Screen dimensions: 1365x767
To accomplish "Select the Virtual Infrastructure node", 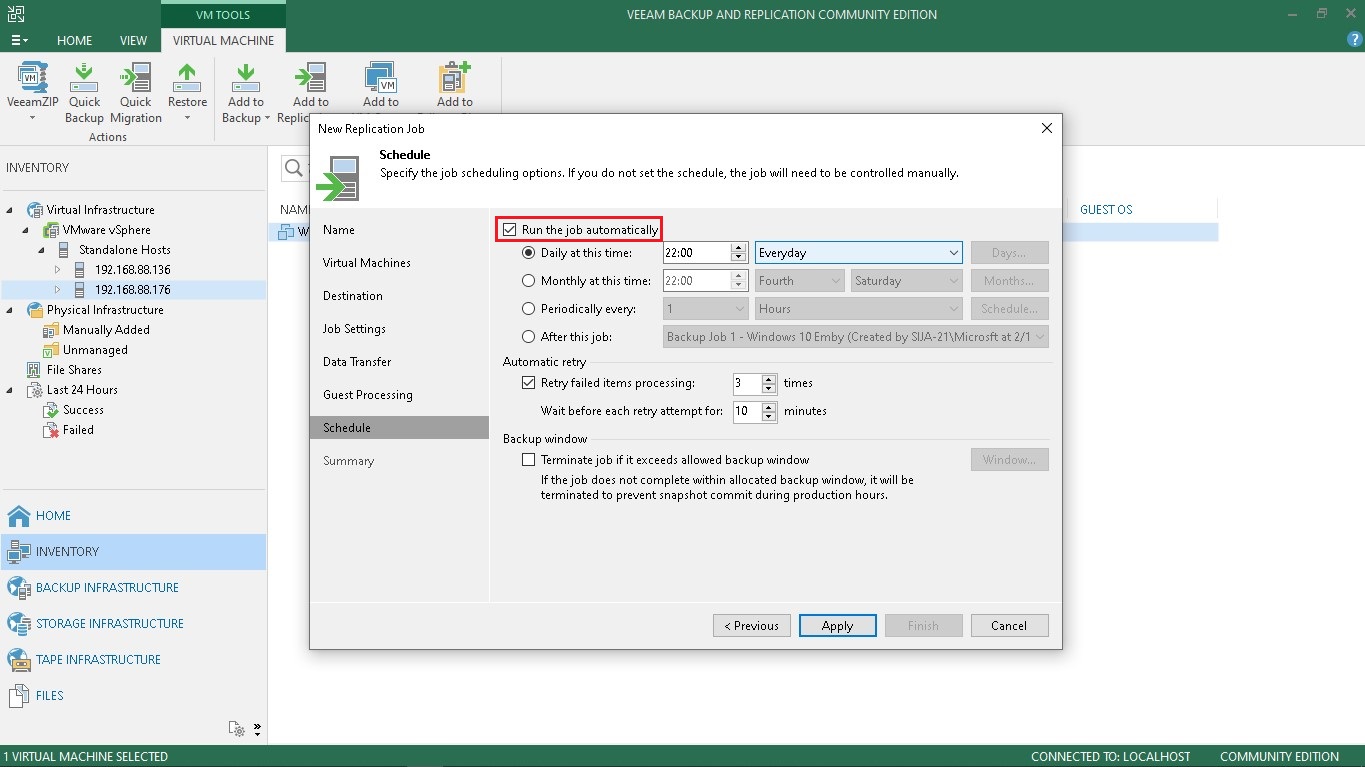I will click(x=100, y=210).
